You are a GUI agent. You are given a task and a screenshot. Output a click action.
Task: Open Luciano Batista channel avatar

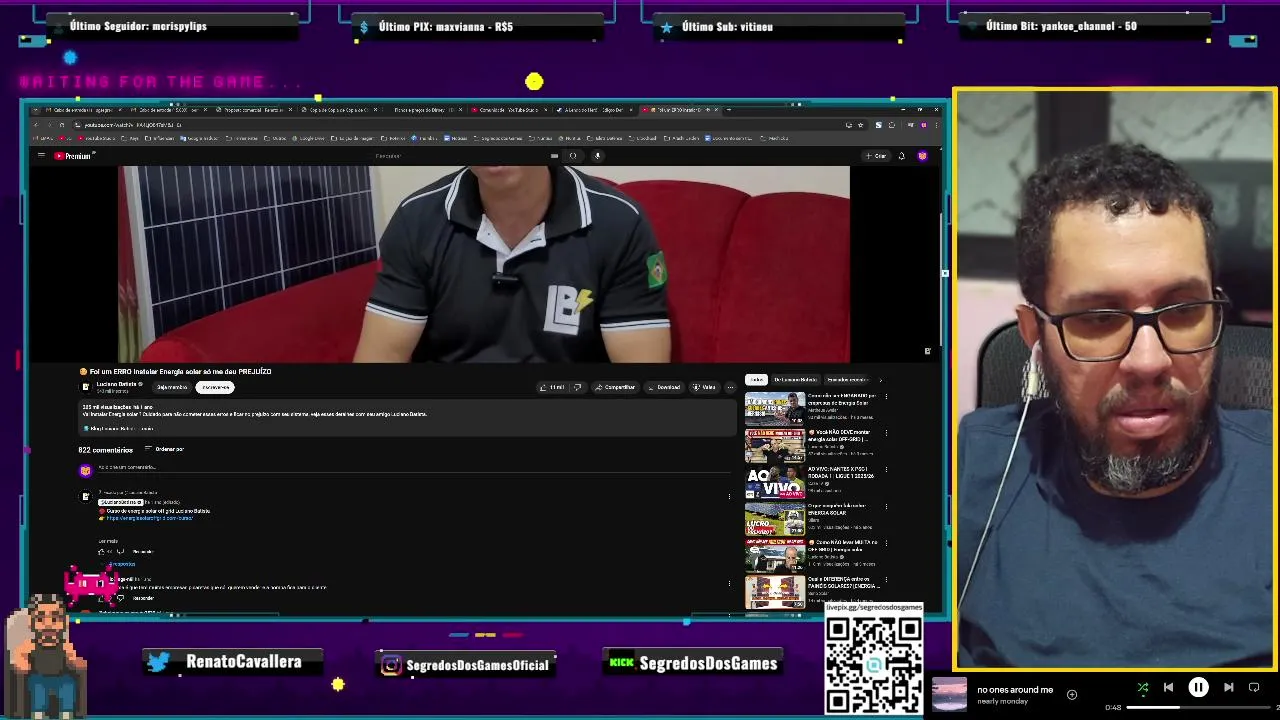[x=86, y=387]
